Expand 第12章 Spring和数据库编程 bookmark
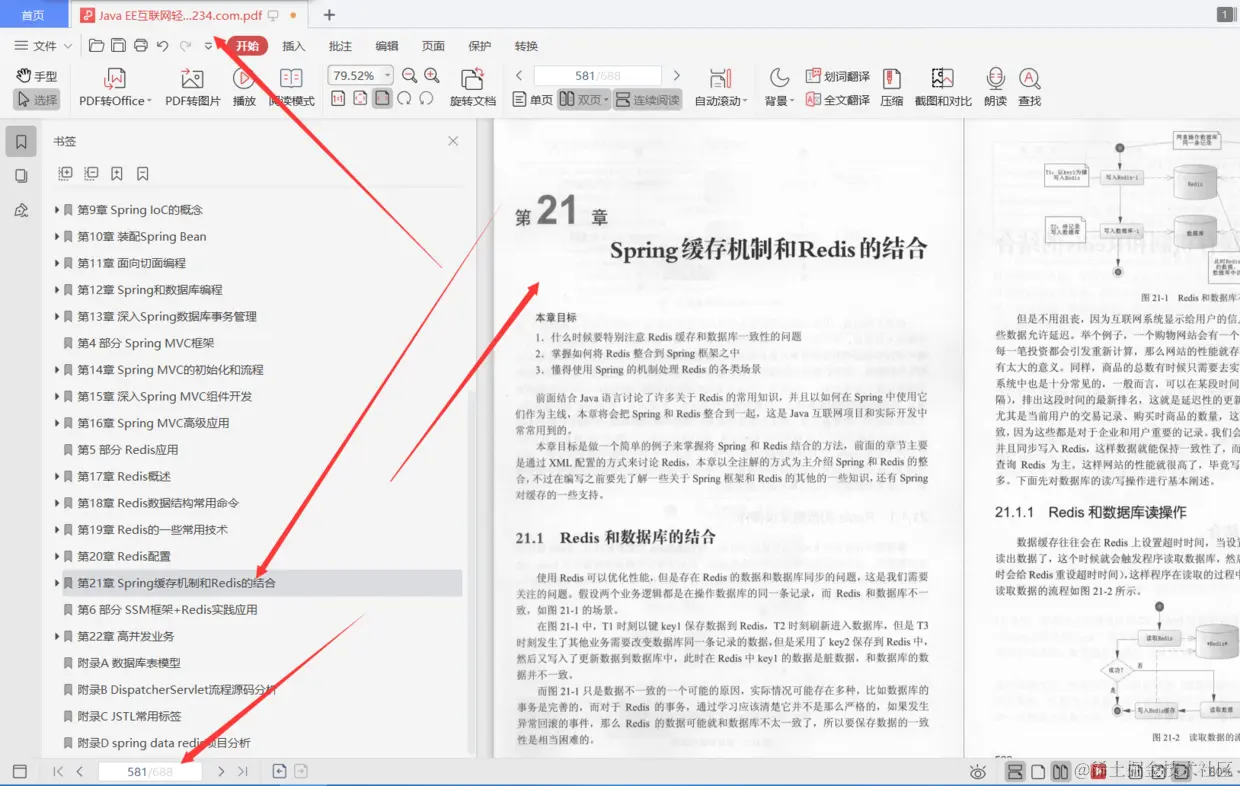1240x786 pixels. (57, 290)
